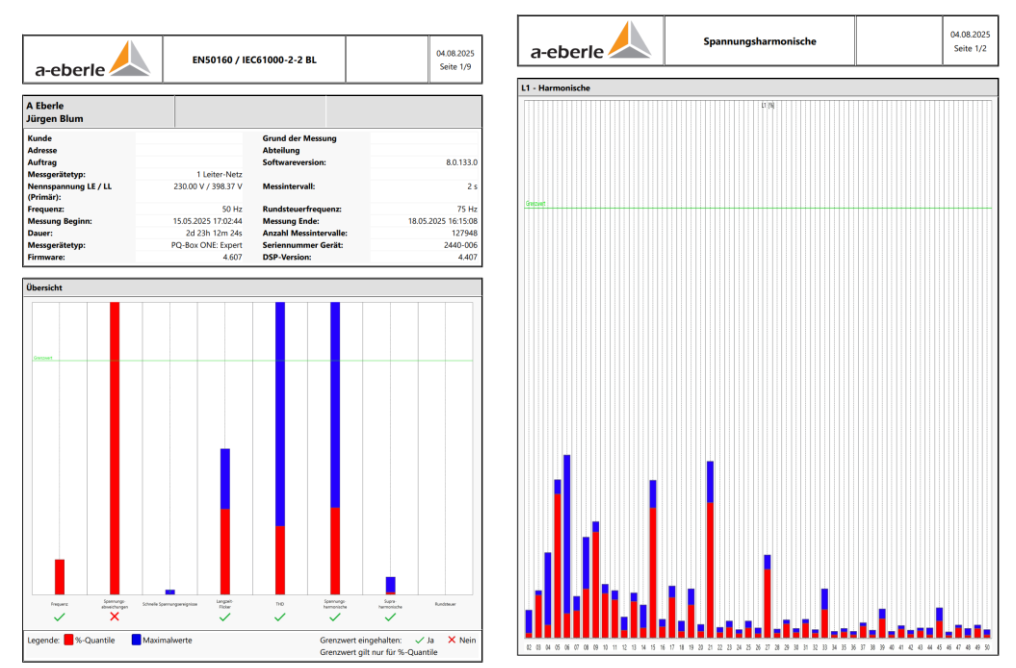This screenshot has height=668, width=1016.
Task: Click the empty Grund der Messung field
Action: 425,138
